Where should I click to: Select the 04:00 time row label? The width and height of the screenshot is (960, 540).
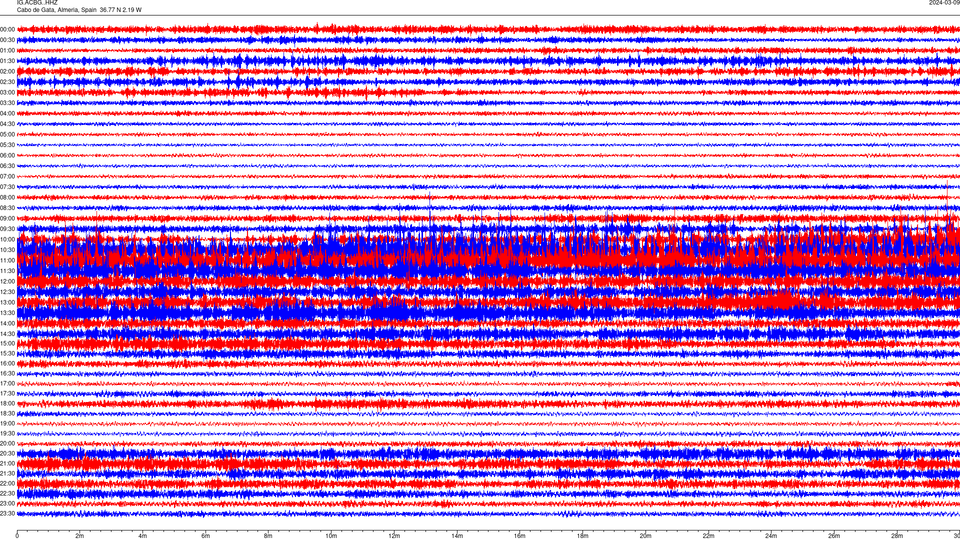click(x=7, y=113)
